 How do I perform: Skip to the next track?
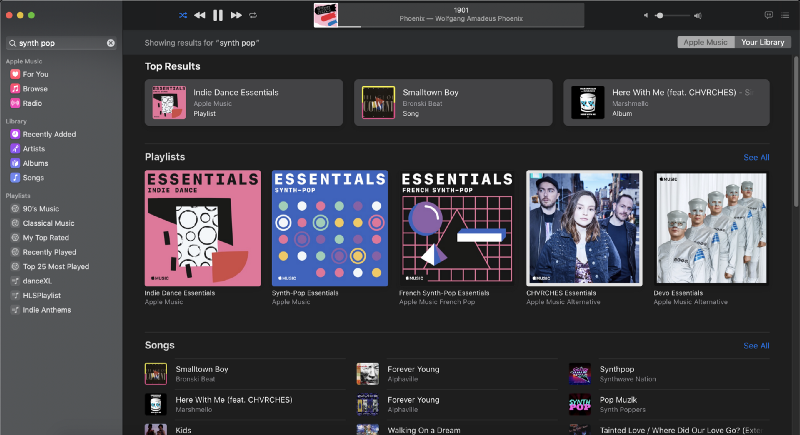point(236,16)
